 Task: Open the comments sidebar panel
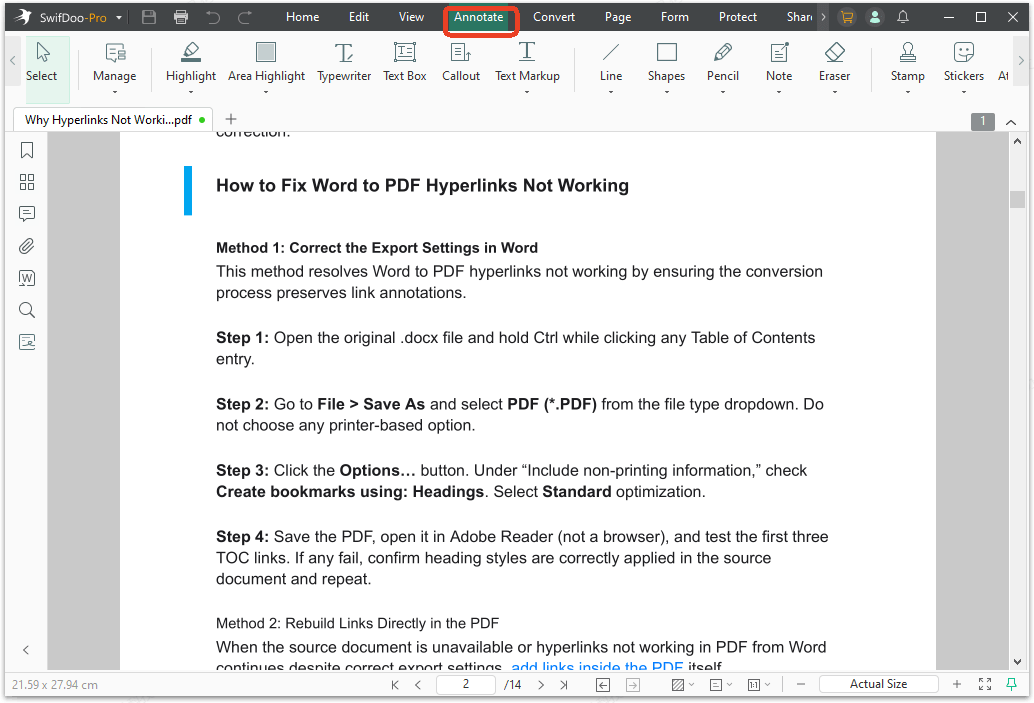[27, 214]
